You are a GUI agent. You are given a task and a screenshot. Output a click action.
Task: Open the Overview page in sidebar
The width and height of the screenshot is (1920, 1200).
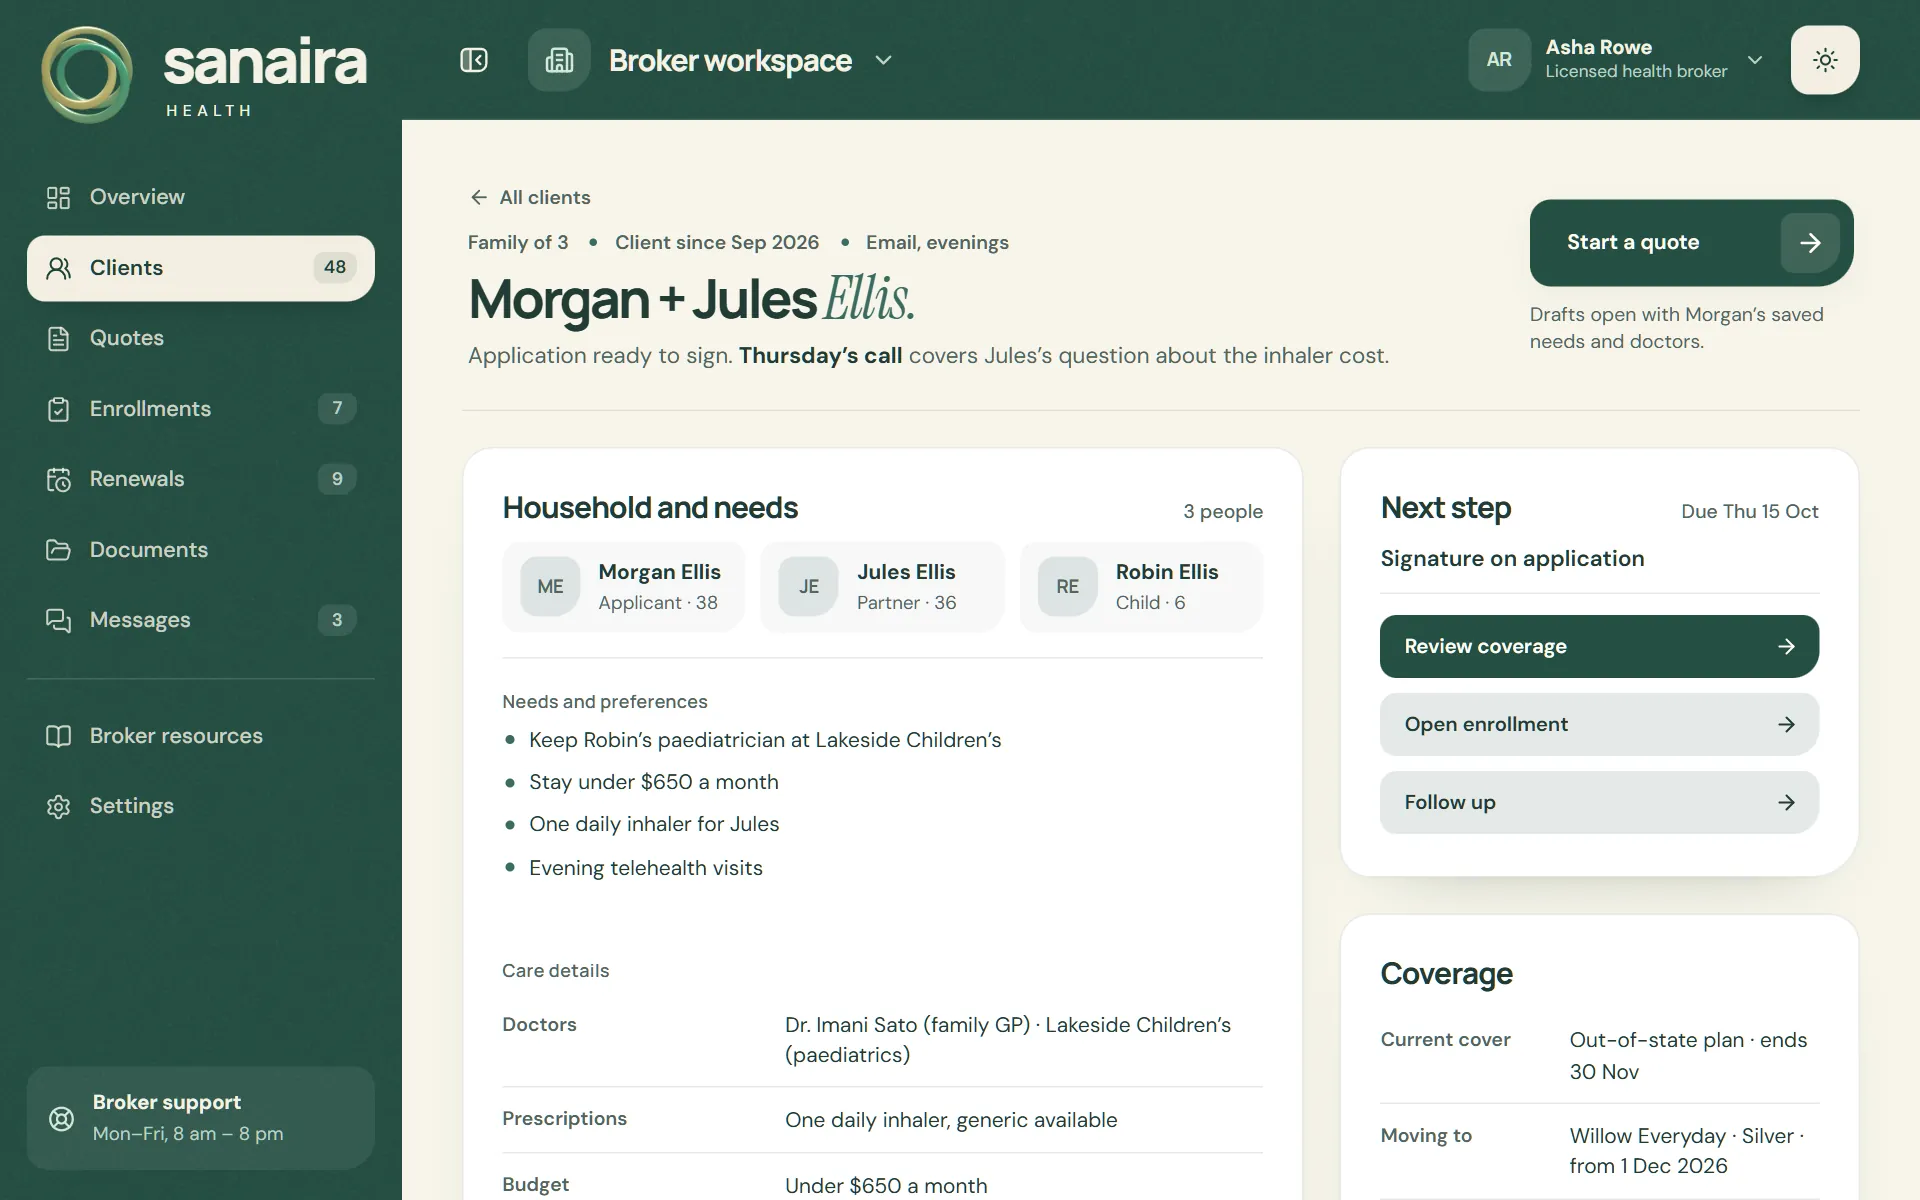tap(201, 197)
